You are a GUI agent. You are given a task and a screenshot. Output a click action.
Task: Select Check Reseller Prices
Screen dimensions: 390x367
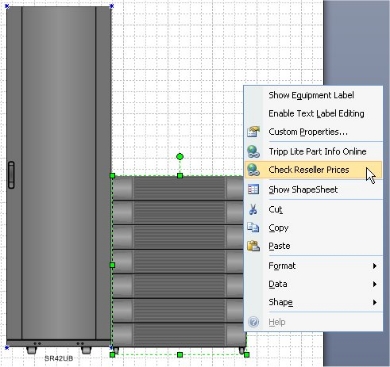point(313,170)
